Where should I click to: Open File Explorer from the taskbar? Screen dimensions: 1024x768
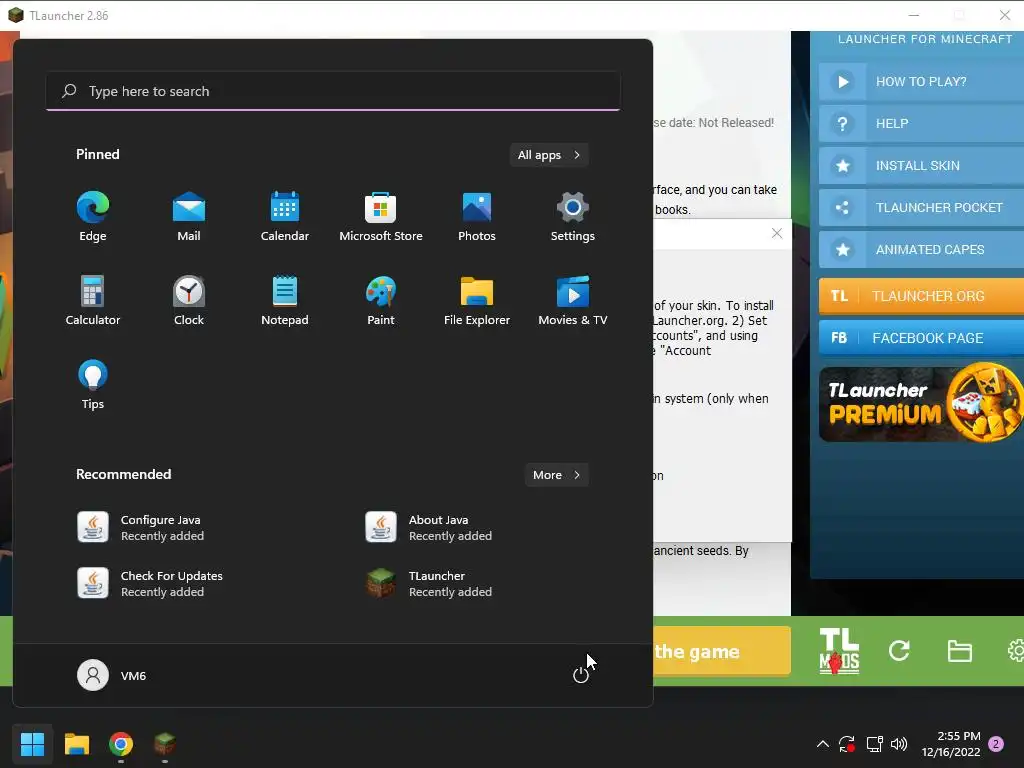coord(76,743)
